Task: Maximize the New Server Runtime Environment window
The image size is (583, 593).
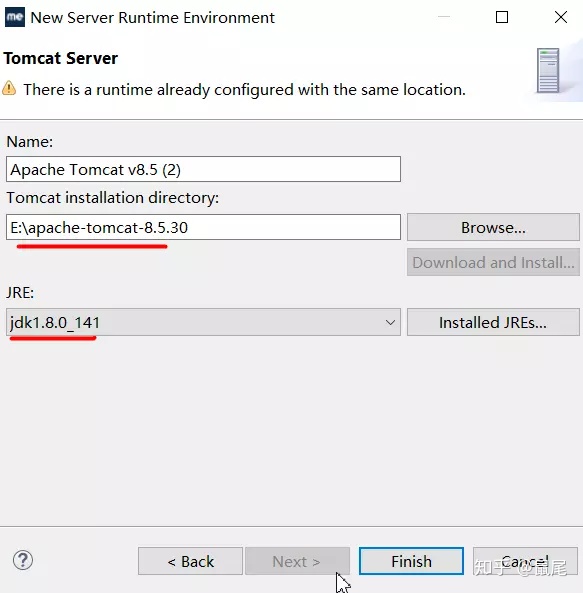Action: pos(502,17)
